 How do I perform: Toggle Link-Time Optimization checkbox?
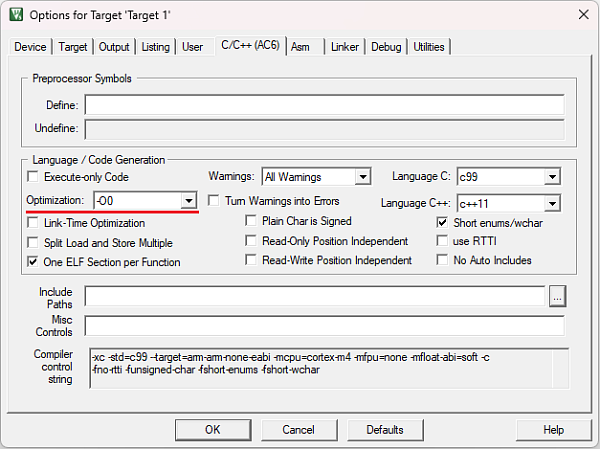tap(34, 223)
